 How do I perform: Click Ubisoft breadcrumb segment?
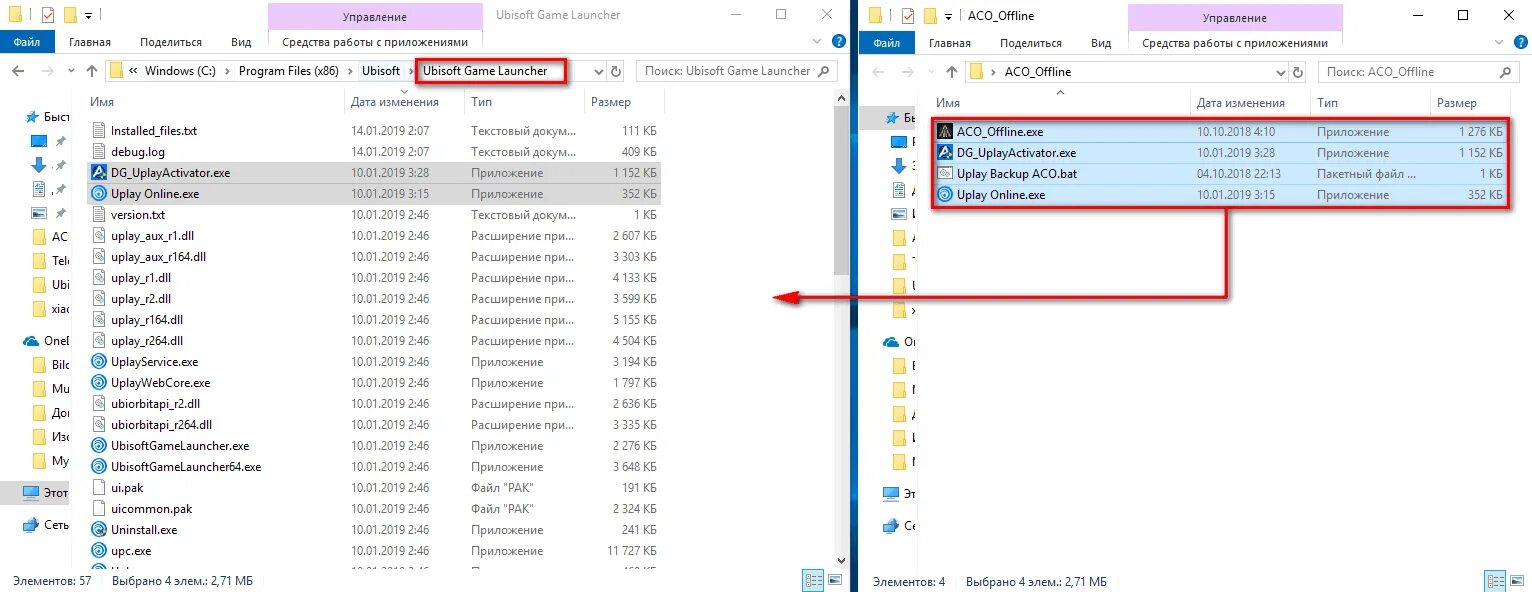[x=381, y=71]
